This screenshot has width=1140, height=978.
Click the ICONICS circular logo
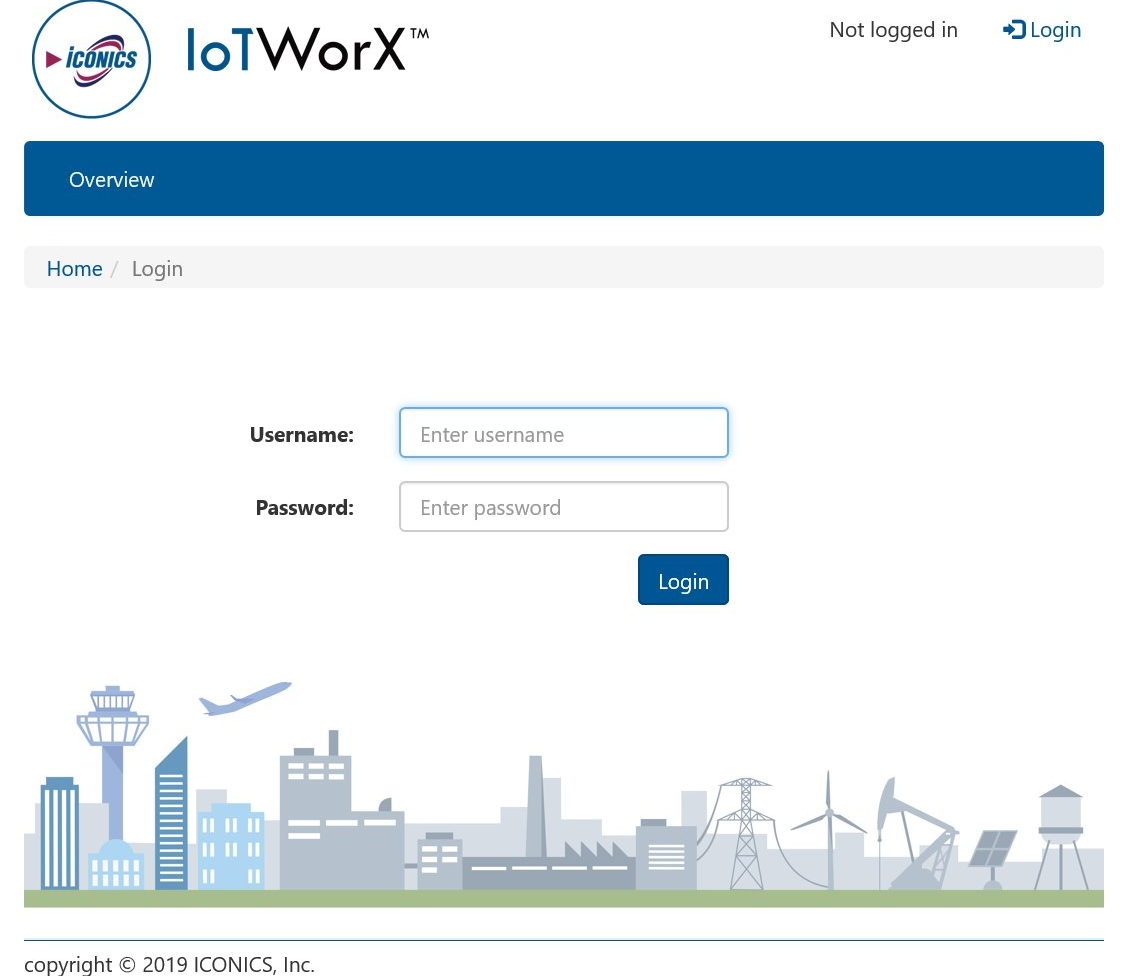pos(91,59)
